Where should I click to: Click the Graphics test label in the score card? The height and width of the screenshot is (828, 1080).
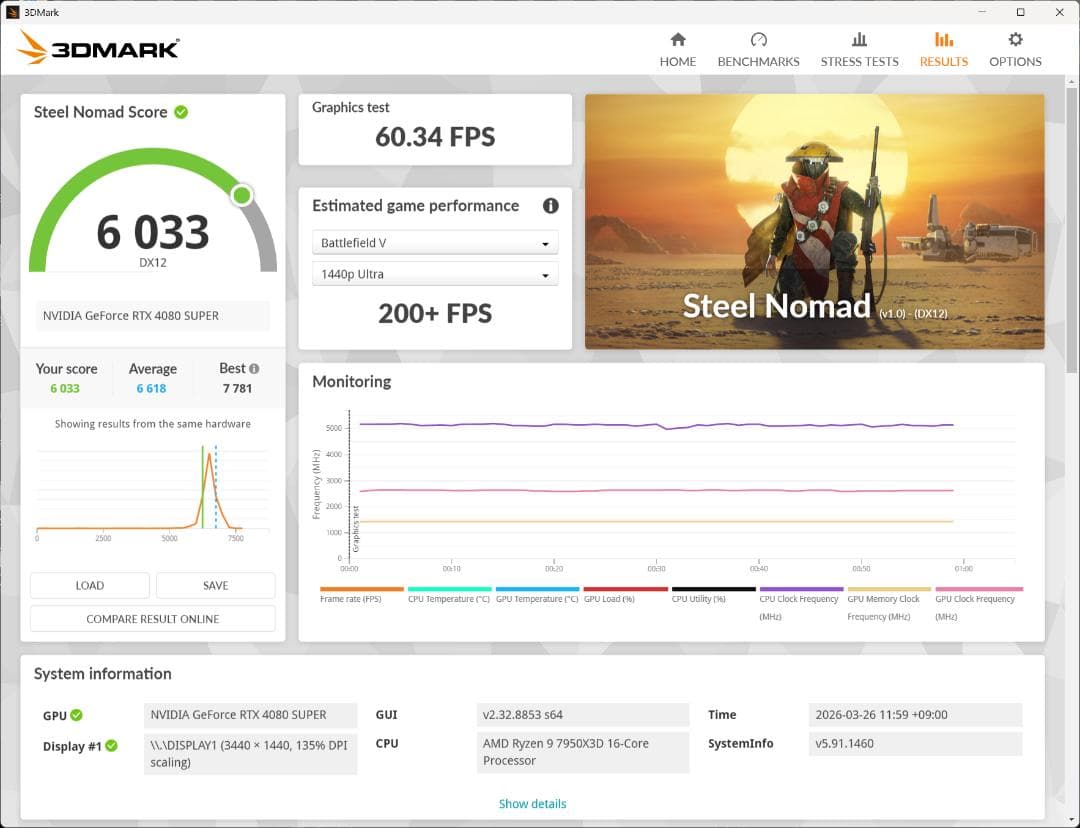(351, 107)
